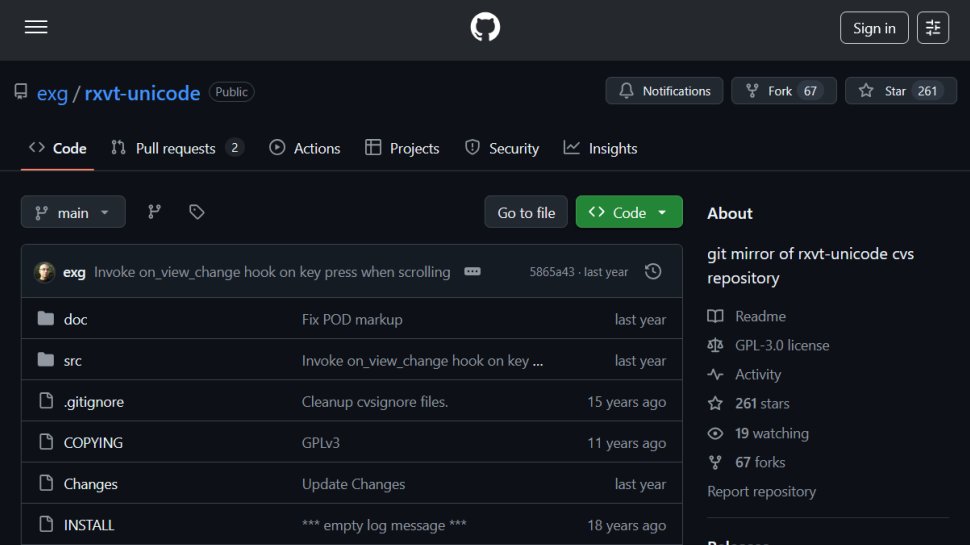Click Changes file icon
The width and height of the screenshot is (970, 545).
tap(46, 483)
